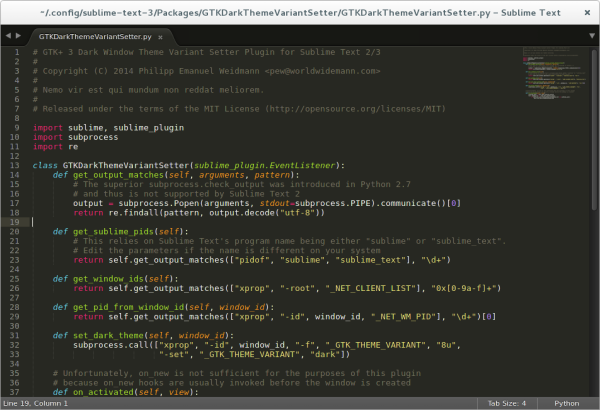Click function name get_output_matches
Viewport: 600px width, 410px height.
coord(118,175)
